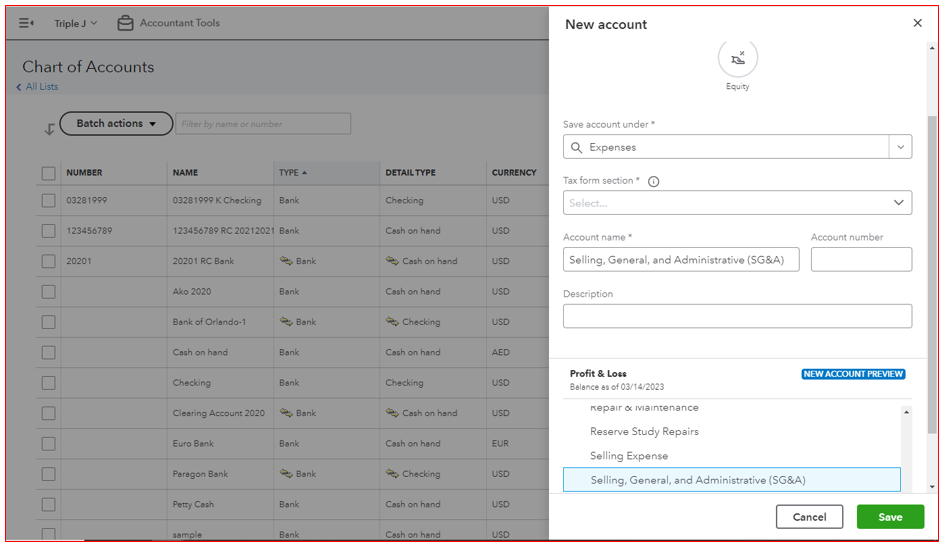Click the bank feed icon for 20201 RC Bank
This screenshot has width=944, height=547.
285,261
